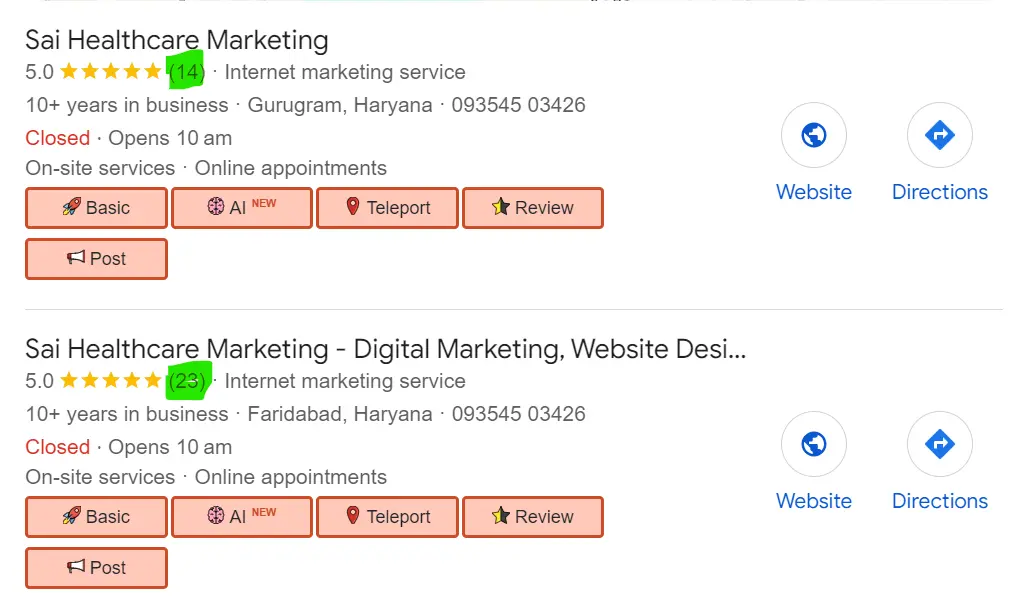Click Post button in Gurugram listing

pos(97,259)
